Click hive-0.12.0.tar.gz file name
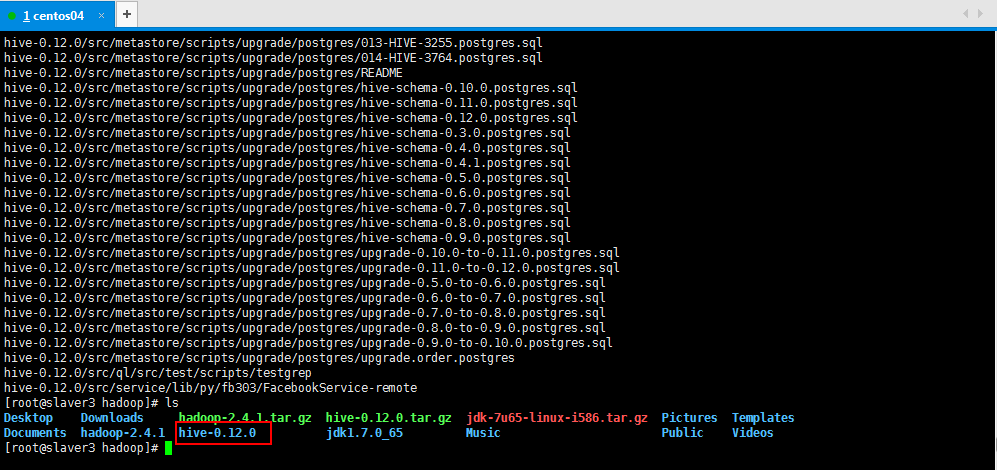Image resolution: width=997 pixels, height=470 pixels. coord(388,418)
